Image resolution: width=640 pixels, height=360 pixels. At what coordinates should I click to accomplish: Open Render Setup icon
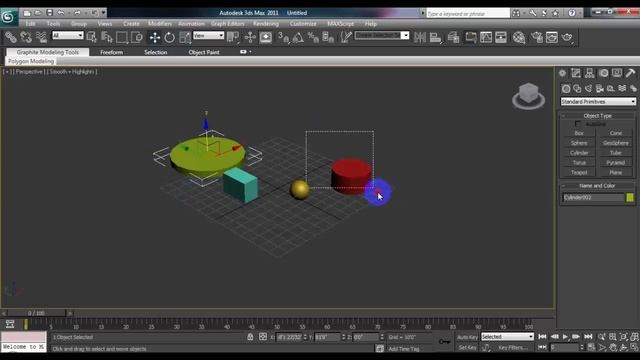(537, 38)
